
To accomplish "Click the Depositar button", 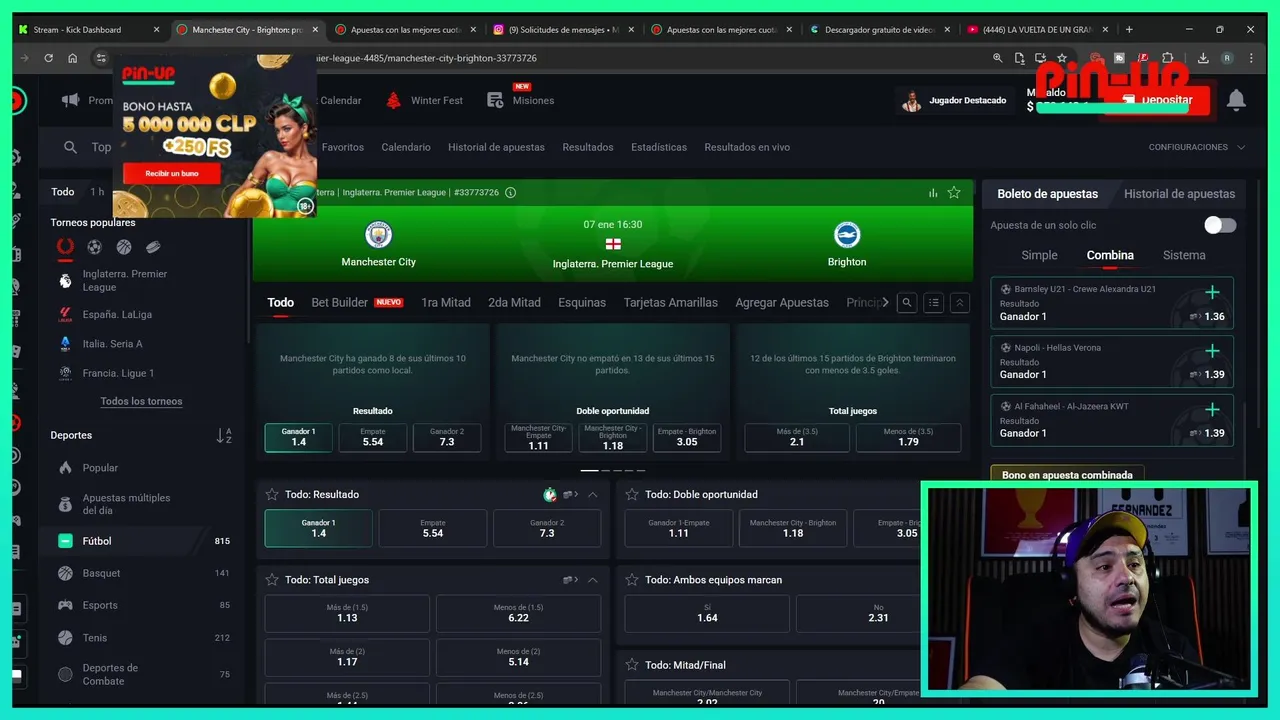I will 1156,100.
